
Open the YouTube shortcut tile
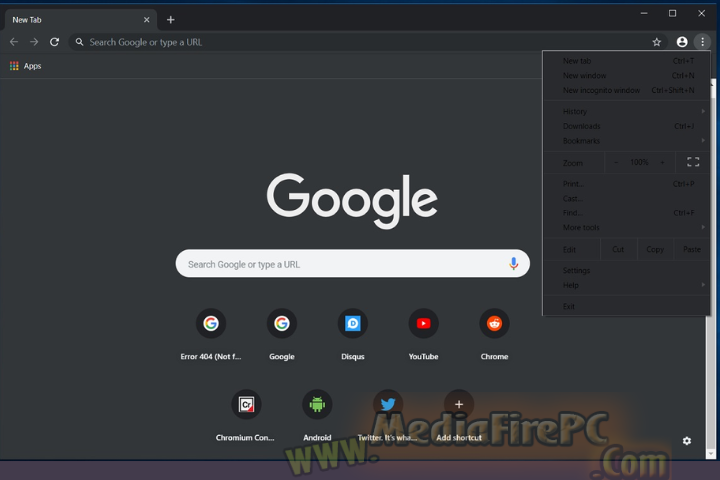[423, 334]
